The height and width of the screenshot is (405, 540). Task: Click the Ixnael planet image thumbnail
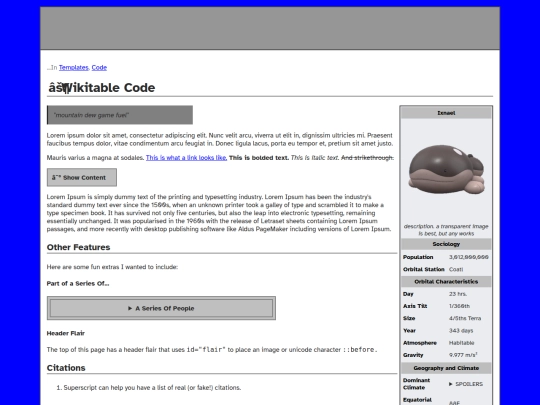click(446, 169)
